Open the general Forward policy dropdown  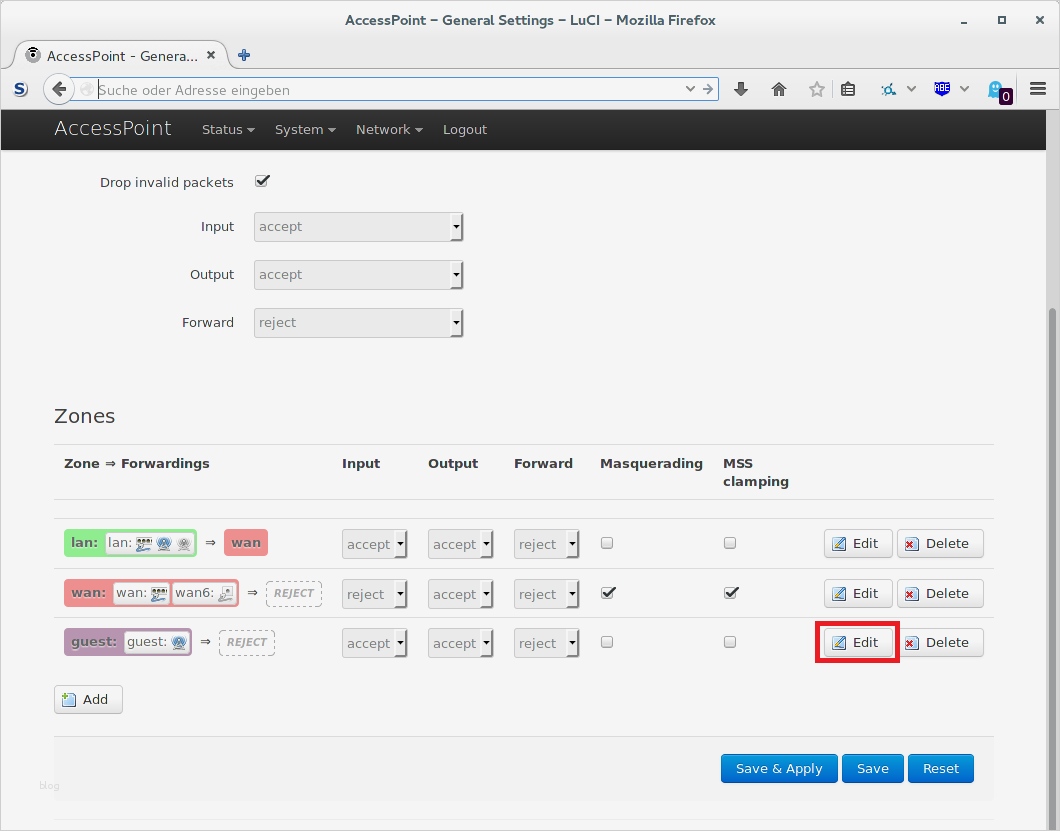pyautogui.click(x=358, y=323)
